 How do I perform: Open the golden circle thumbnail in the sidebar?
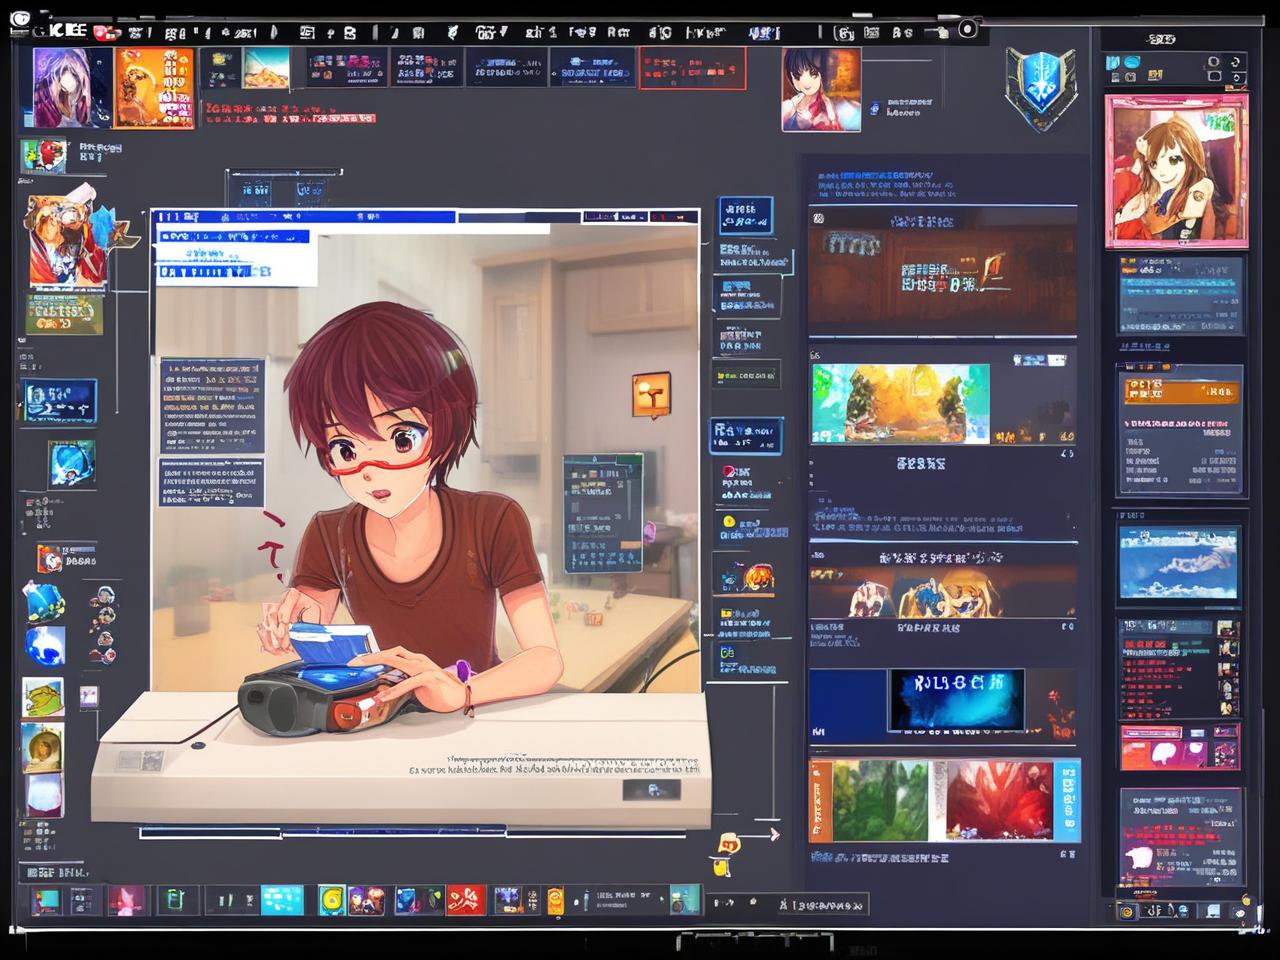tap(43, 746)
